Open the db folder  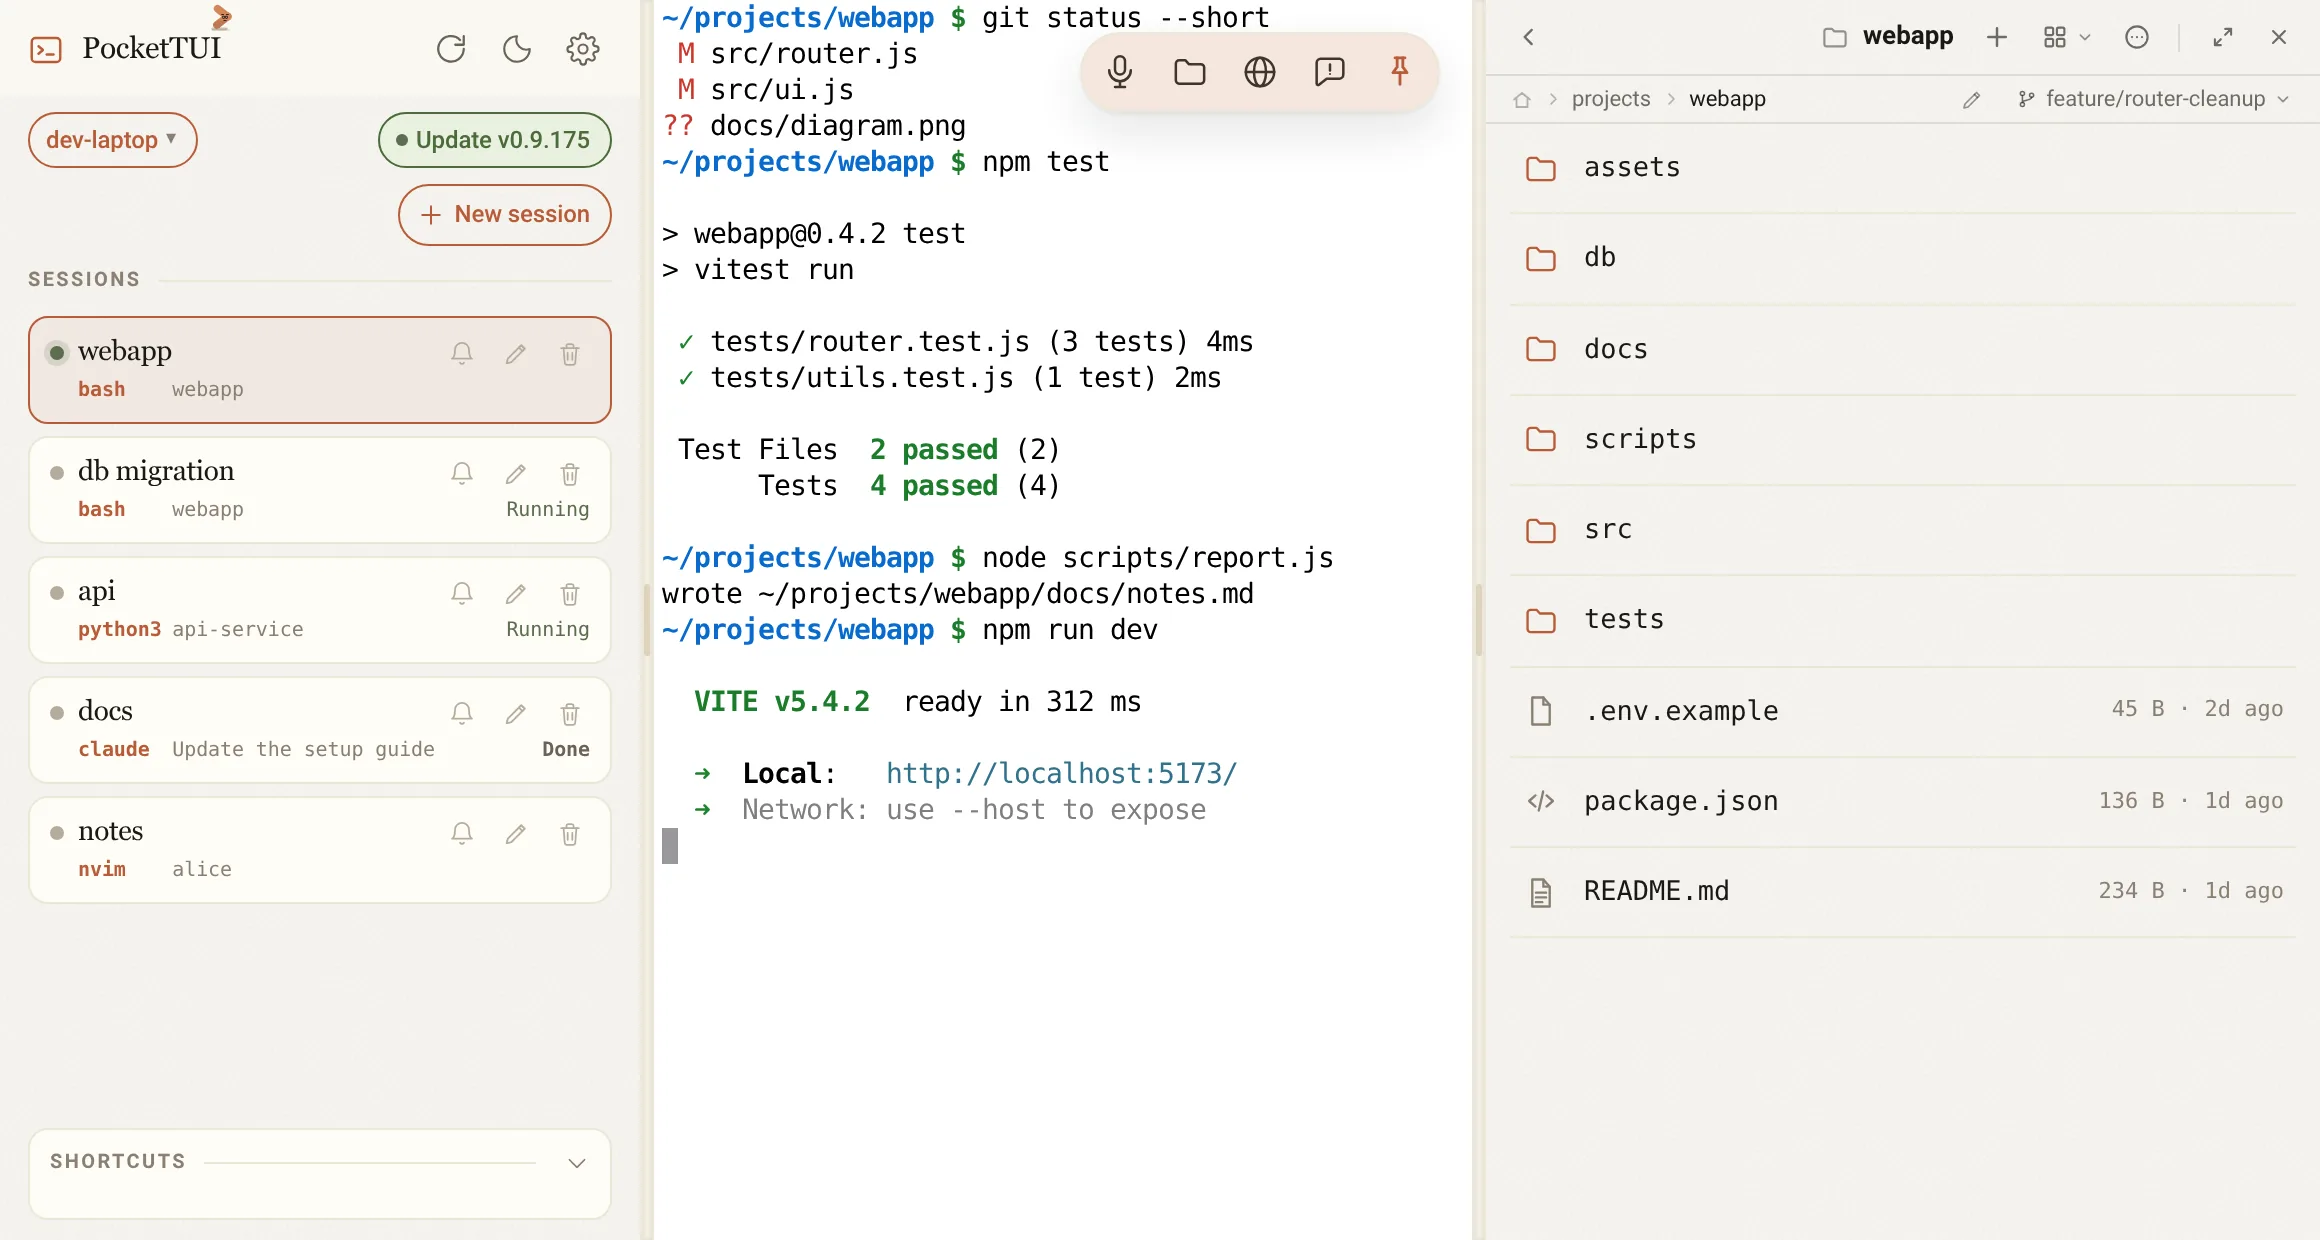coord(1902,258)
